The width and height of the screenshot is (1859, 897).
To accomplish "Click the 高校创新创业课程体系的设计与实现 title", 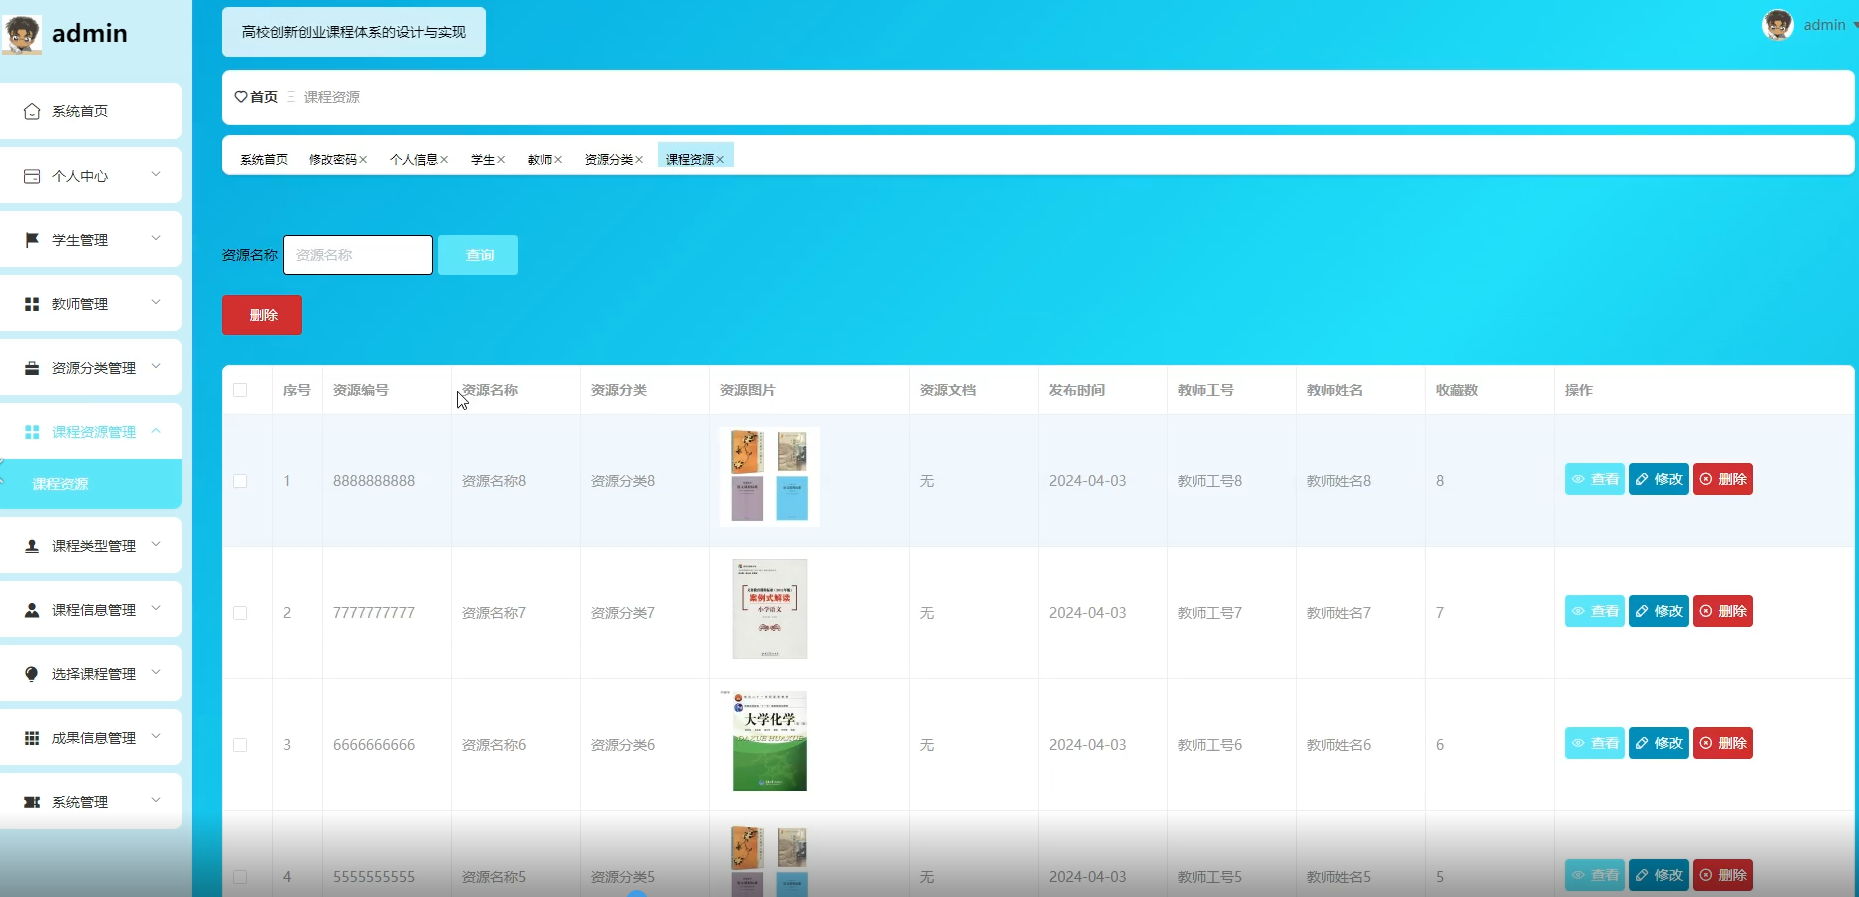I will coord(354,32).
